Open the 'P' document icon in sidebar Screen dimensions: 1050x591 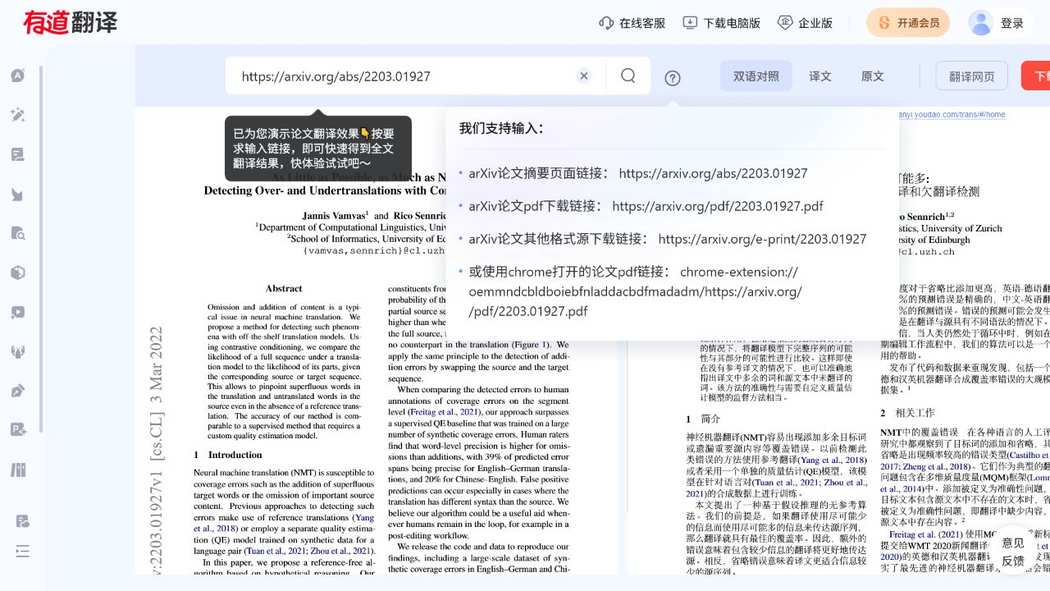(18, 430)
